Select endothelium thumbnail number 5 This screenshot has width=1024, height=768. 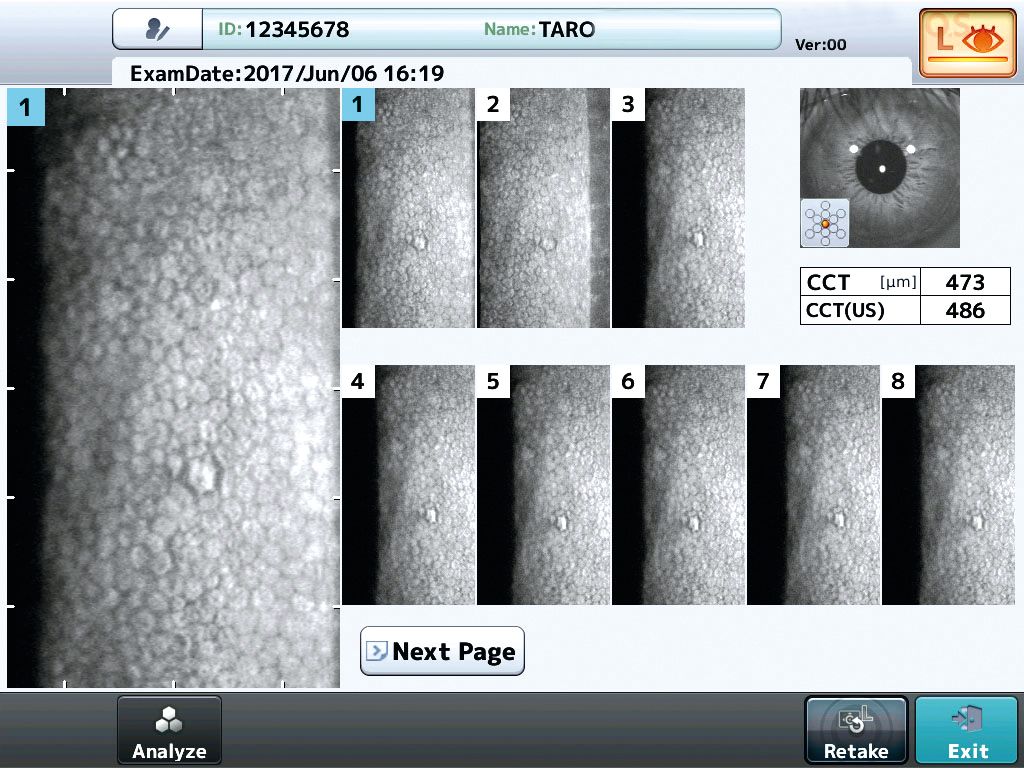coord(543,485)
